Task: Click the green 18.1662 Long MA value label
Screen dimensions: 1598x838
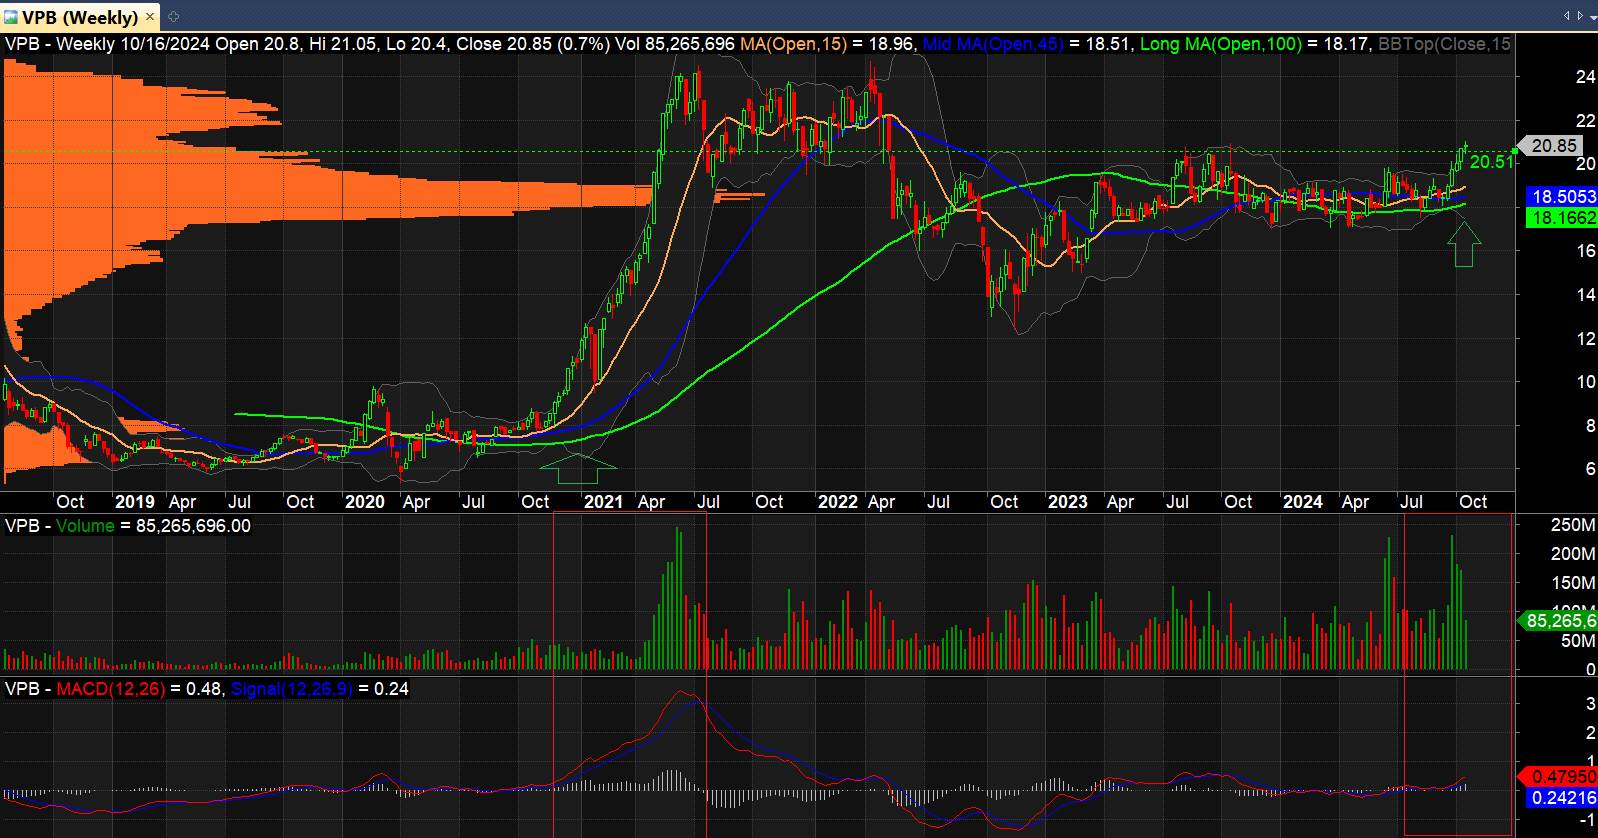Action: (1558, 218)
